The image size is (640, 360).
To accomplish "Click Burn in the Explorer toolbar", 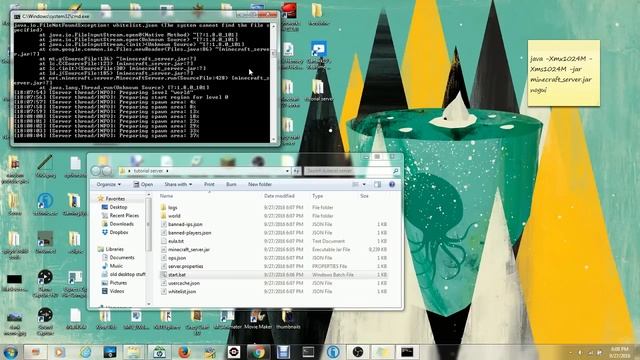I will (x=231, y=184).
